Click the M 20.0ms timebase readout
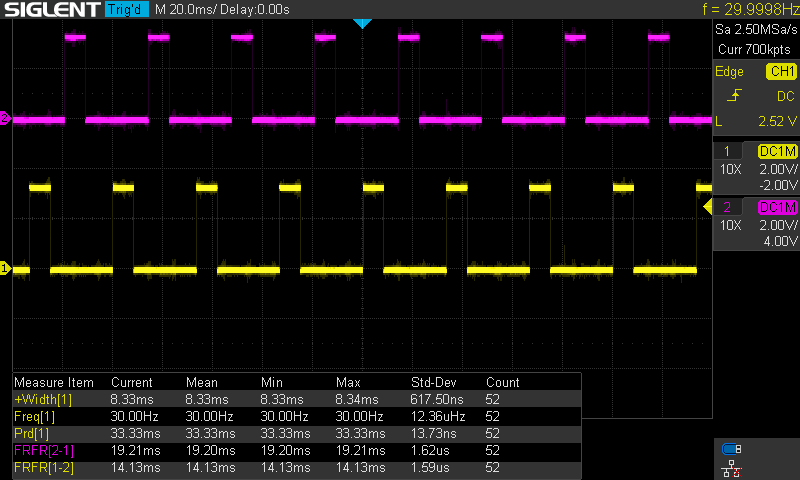The height and width of the screenshot is (480, 800). coord(185,9)
